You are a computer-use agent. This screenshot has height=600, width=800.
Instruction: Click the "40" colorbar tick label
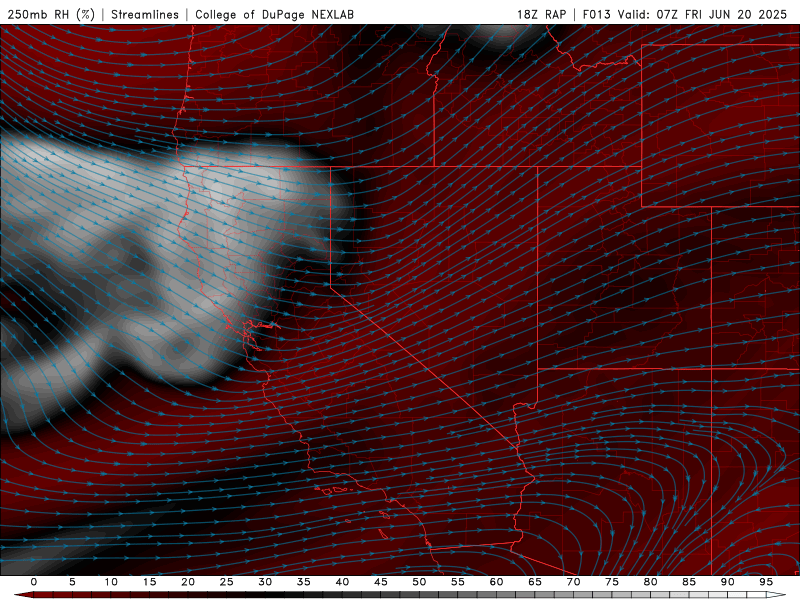point(342,582)
